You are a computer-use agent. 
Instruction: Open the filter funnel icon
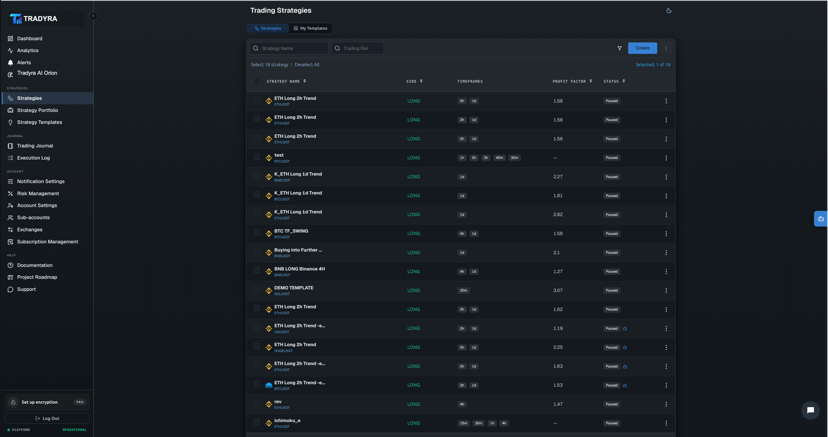tap(619, 48)
